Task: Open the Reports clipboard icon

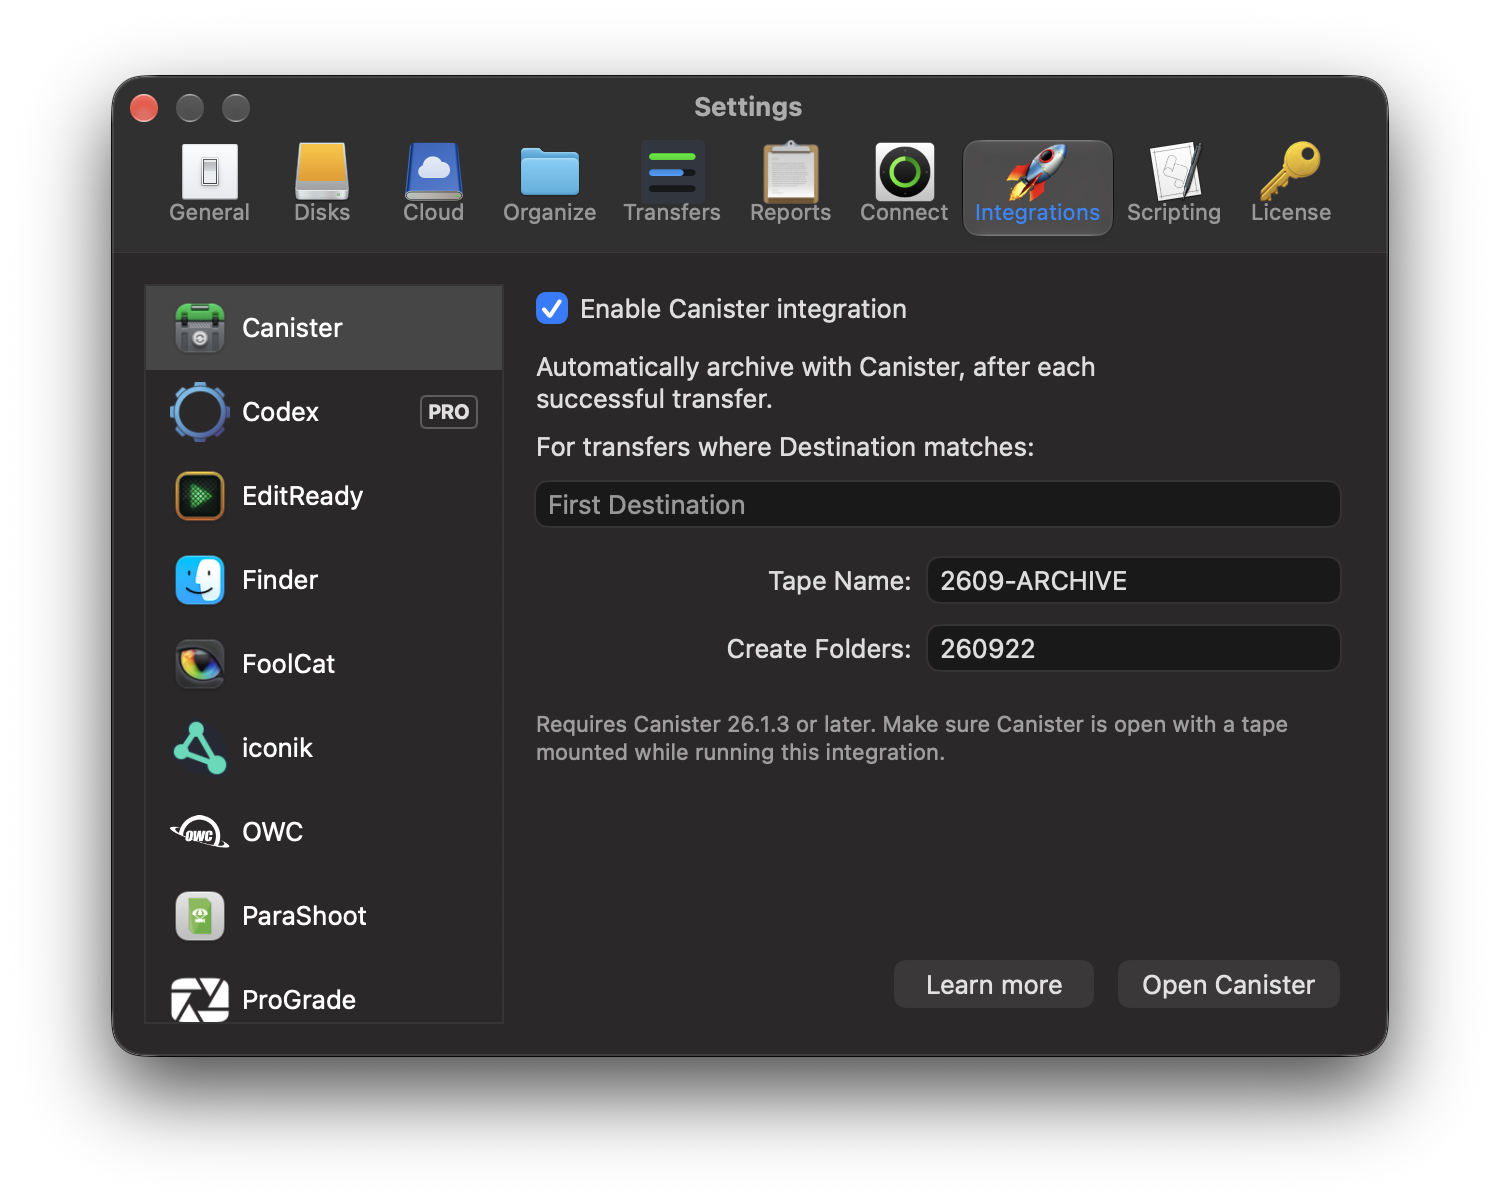Action: (791, 171)
